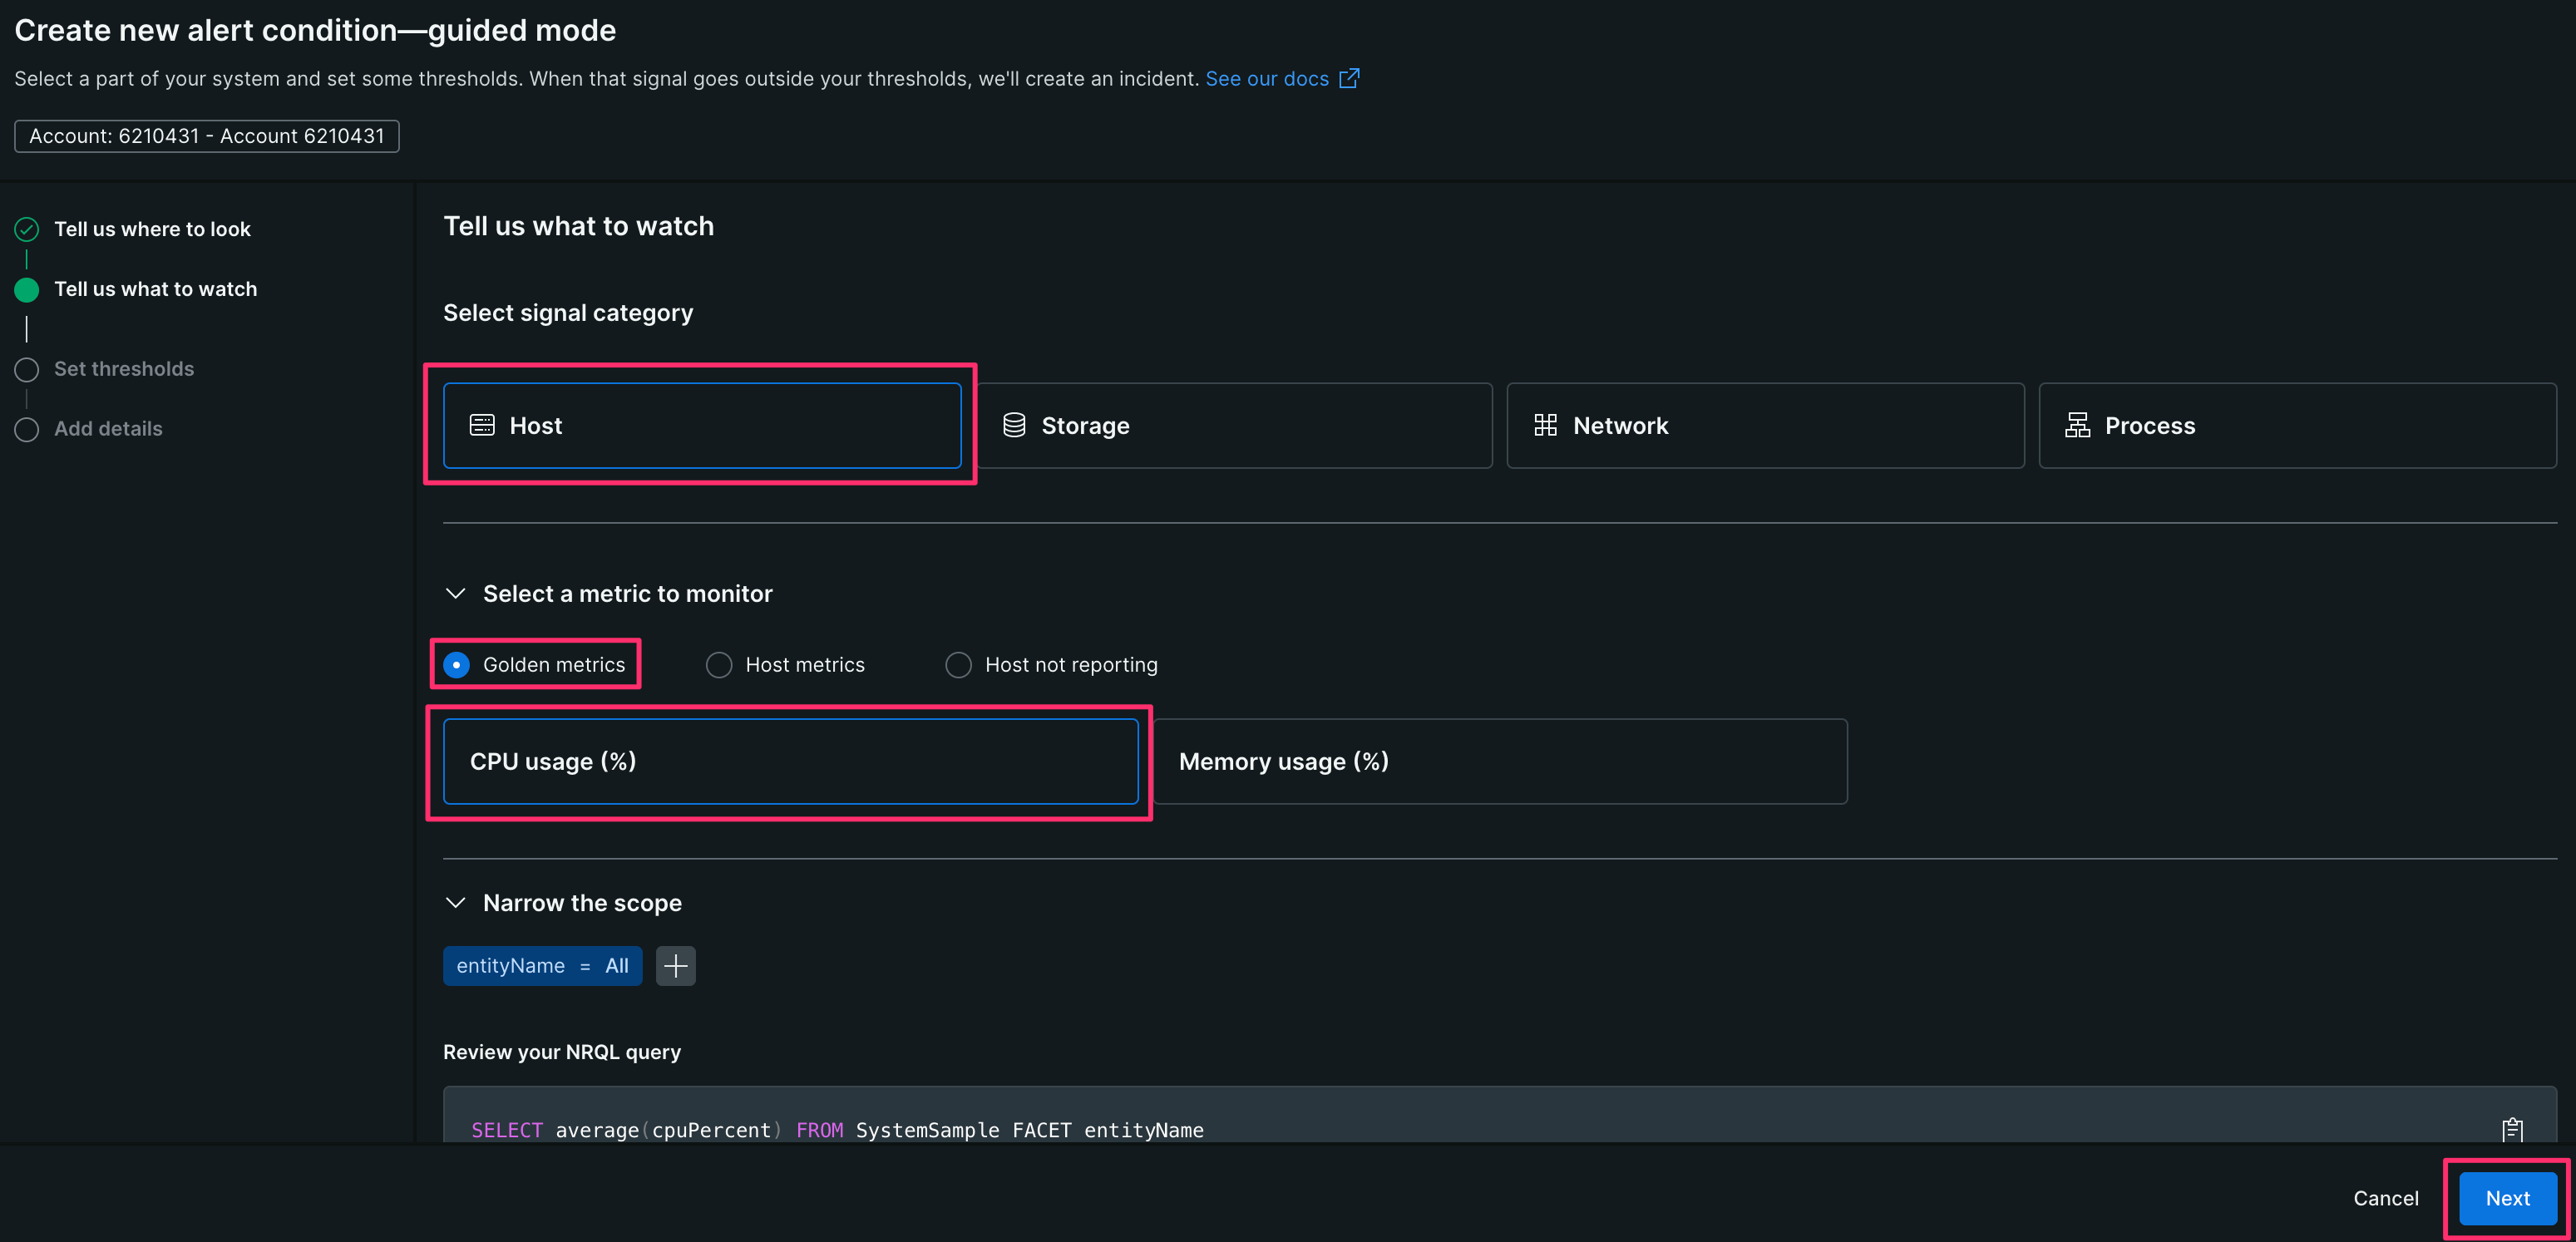The image size is (2576, 1242).
Task: Collapse the Narrow the scope section
Action: (456, 902)
